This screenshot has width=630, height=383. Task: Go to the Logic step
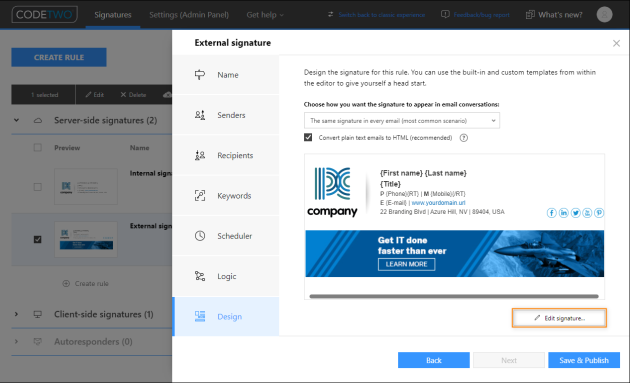(x=225, y=276)
